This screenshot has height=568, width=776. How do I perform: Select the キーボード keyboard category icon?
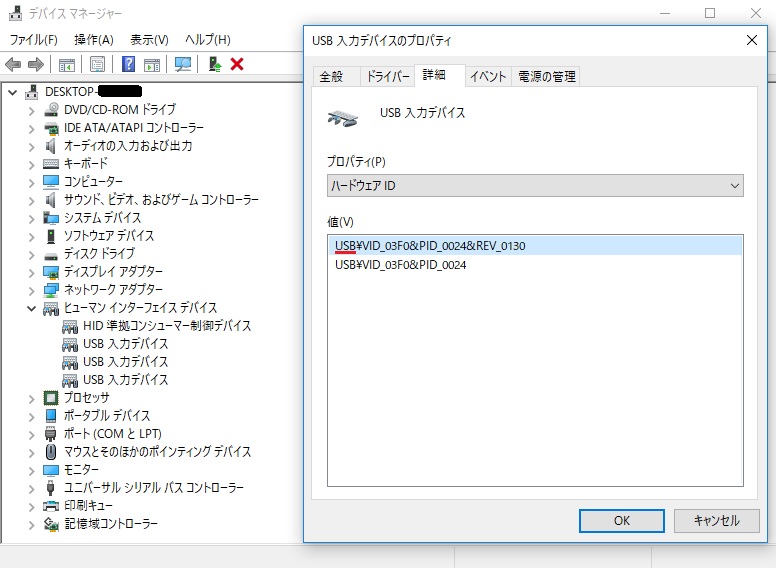(x=51, y=163)
